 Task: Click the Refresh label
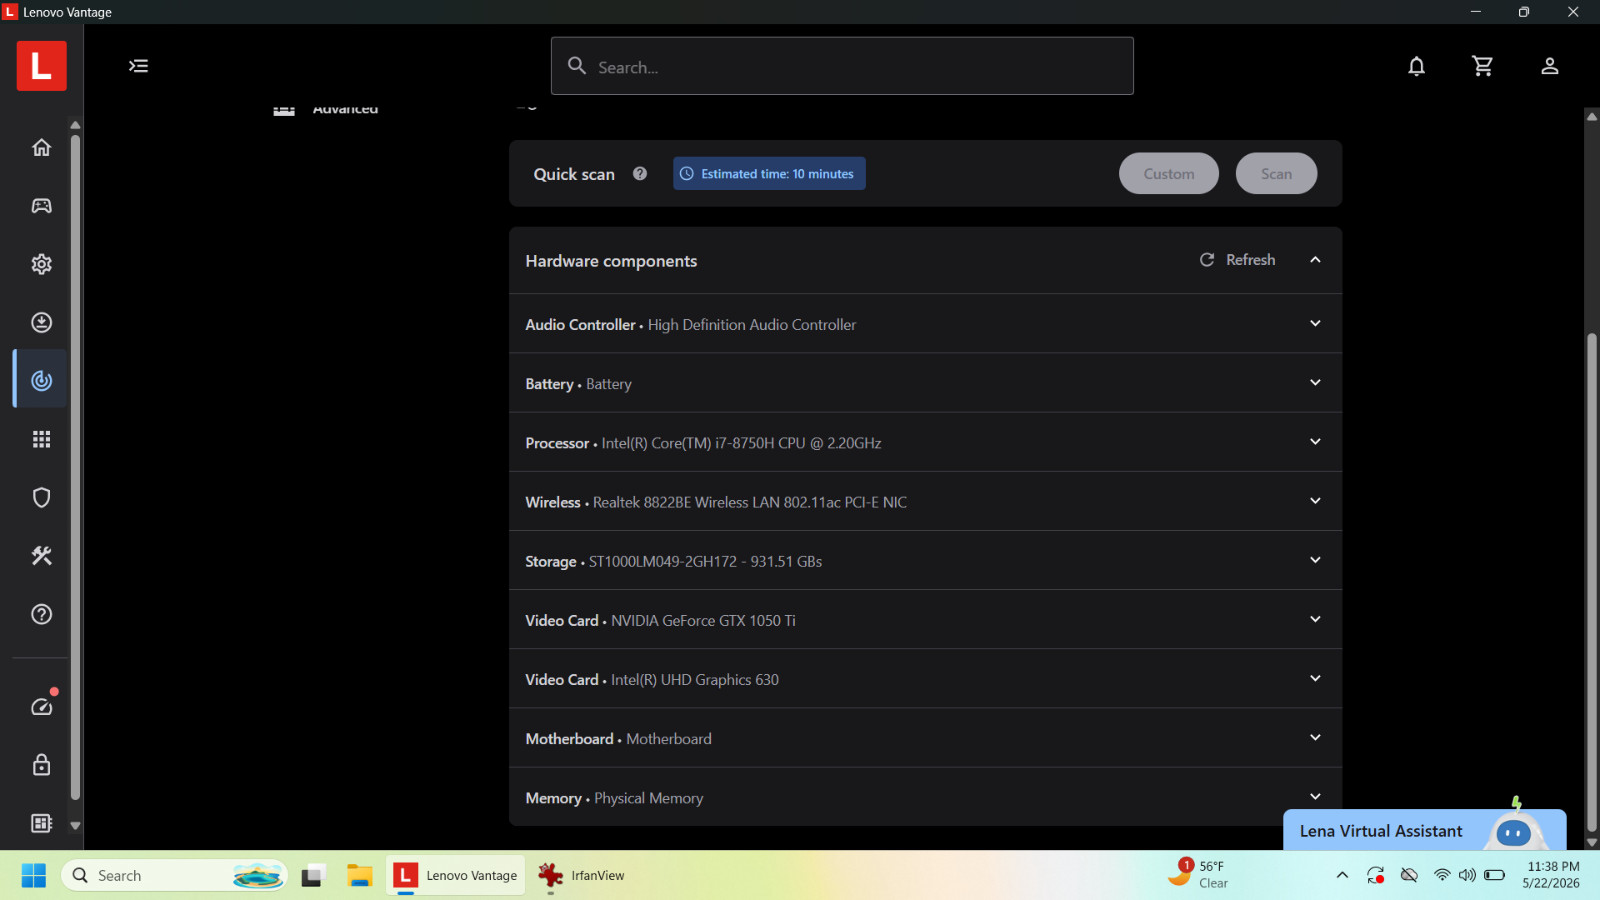[1250, 259]
